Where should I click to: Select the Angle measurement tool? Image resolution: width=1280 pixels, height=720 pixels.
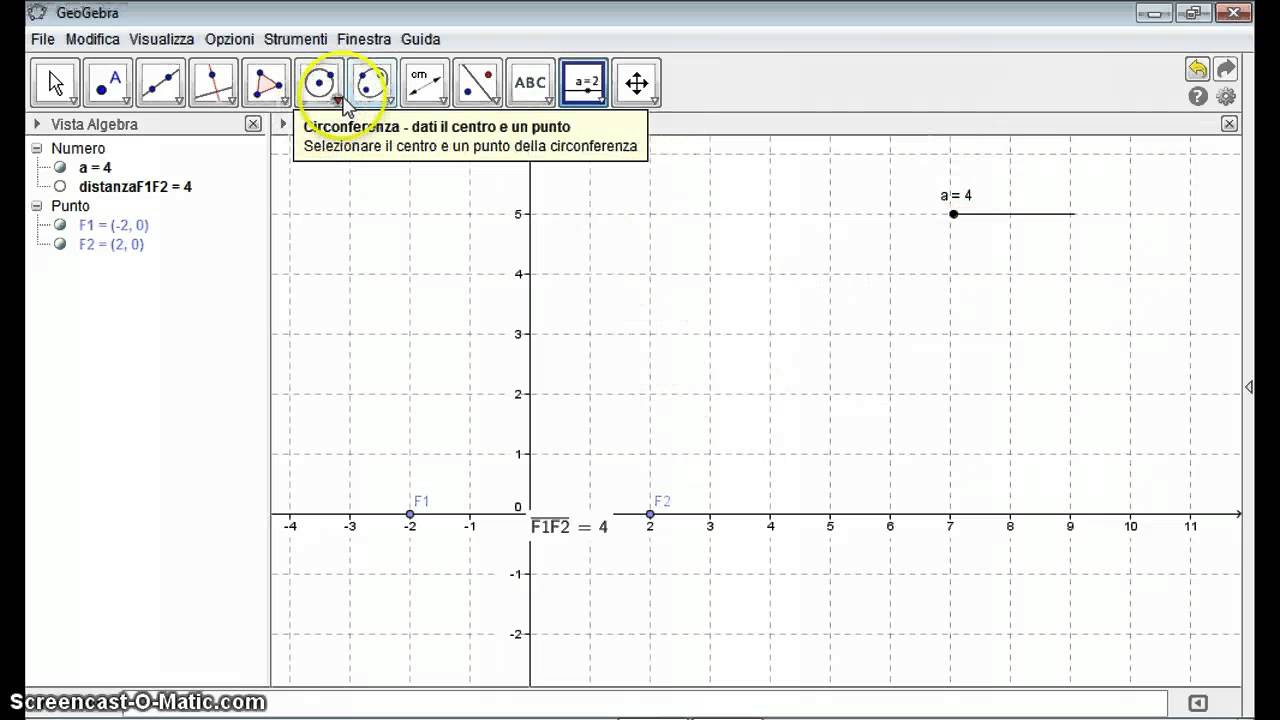424,83
